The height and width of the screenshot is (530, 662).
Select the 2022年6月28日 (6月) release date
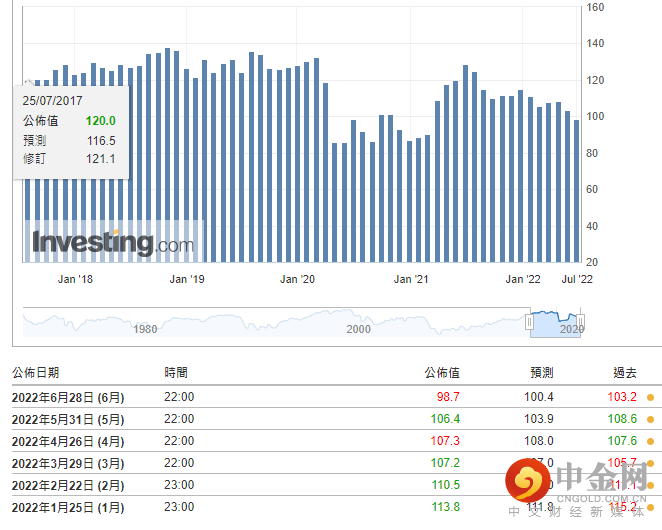click(x=66, y=397)
